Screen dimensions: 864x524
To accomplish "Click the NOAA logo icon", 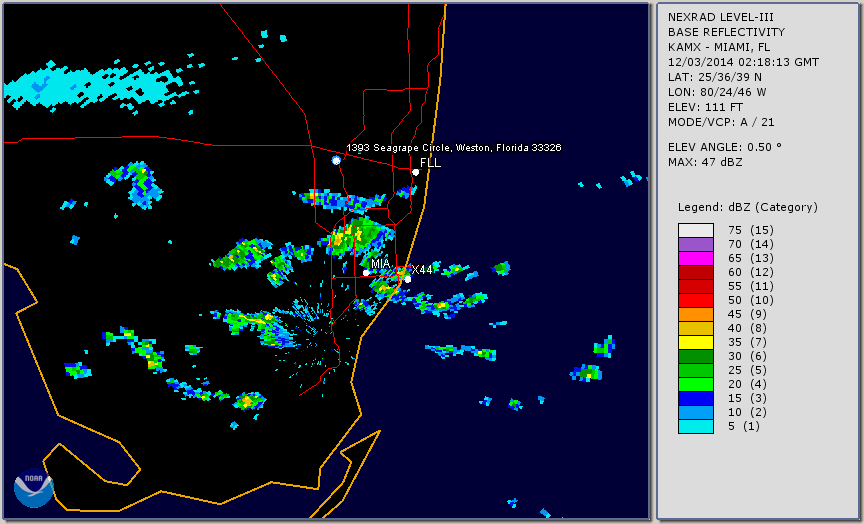I will (34, 488).
